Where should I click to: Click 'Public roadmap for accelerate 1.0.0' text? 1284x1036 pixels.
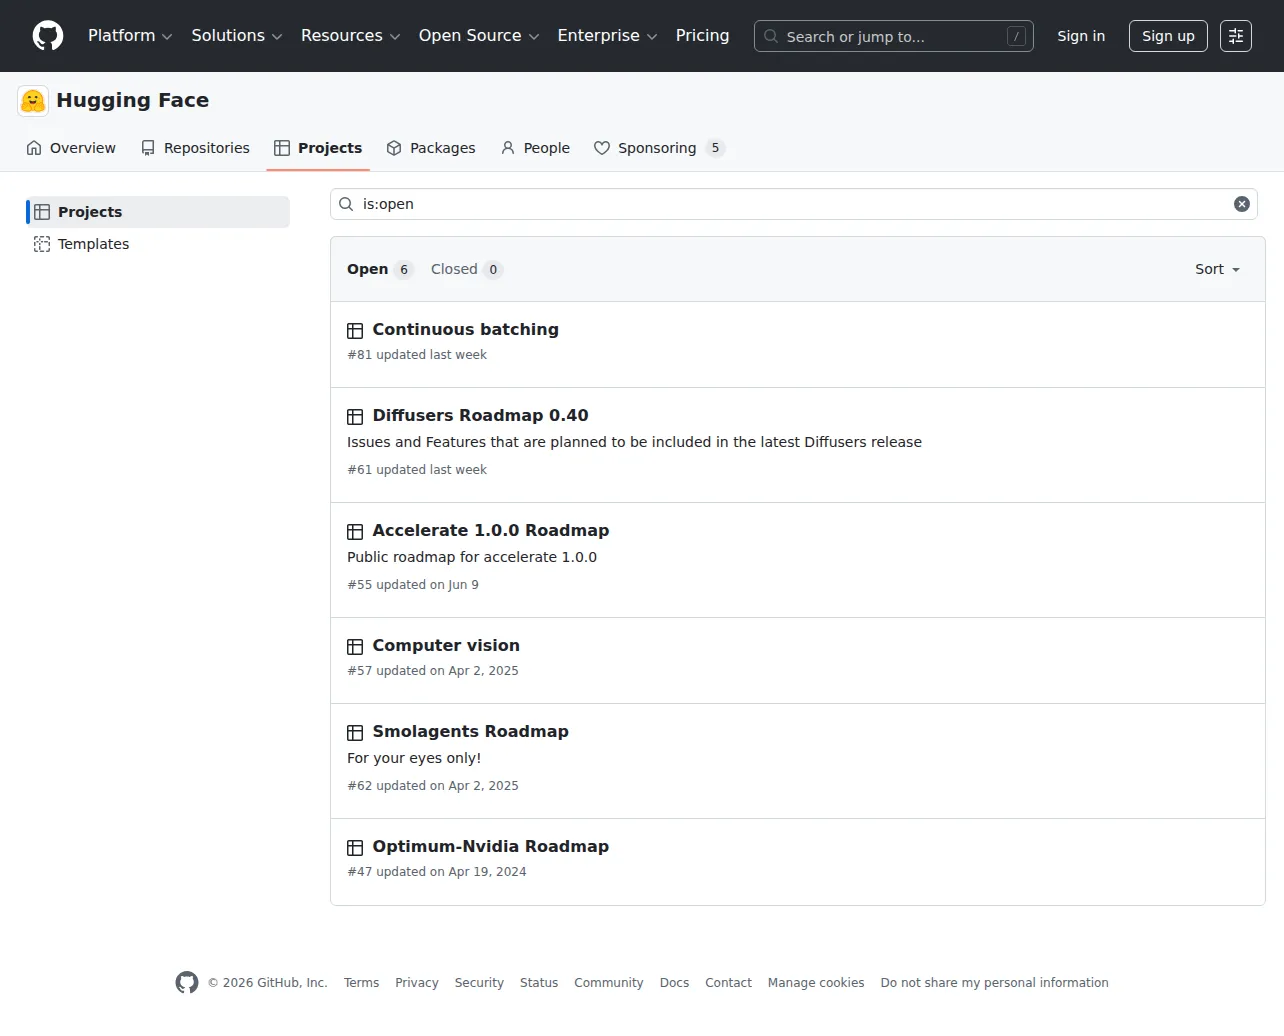pyautogui.click(x=472, y=557)
